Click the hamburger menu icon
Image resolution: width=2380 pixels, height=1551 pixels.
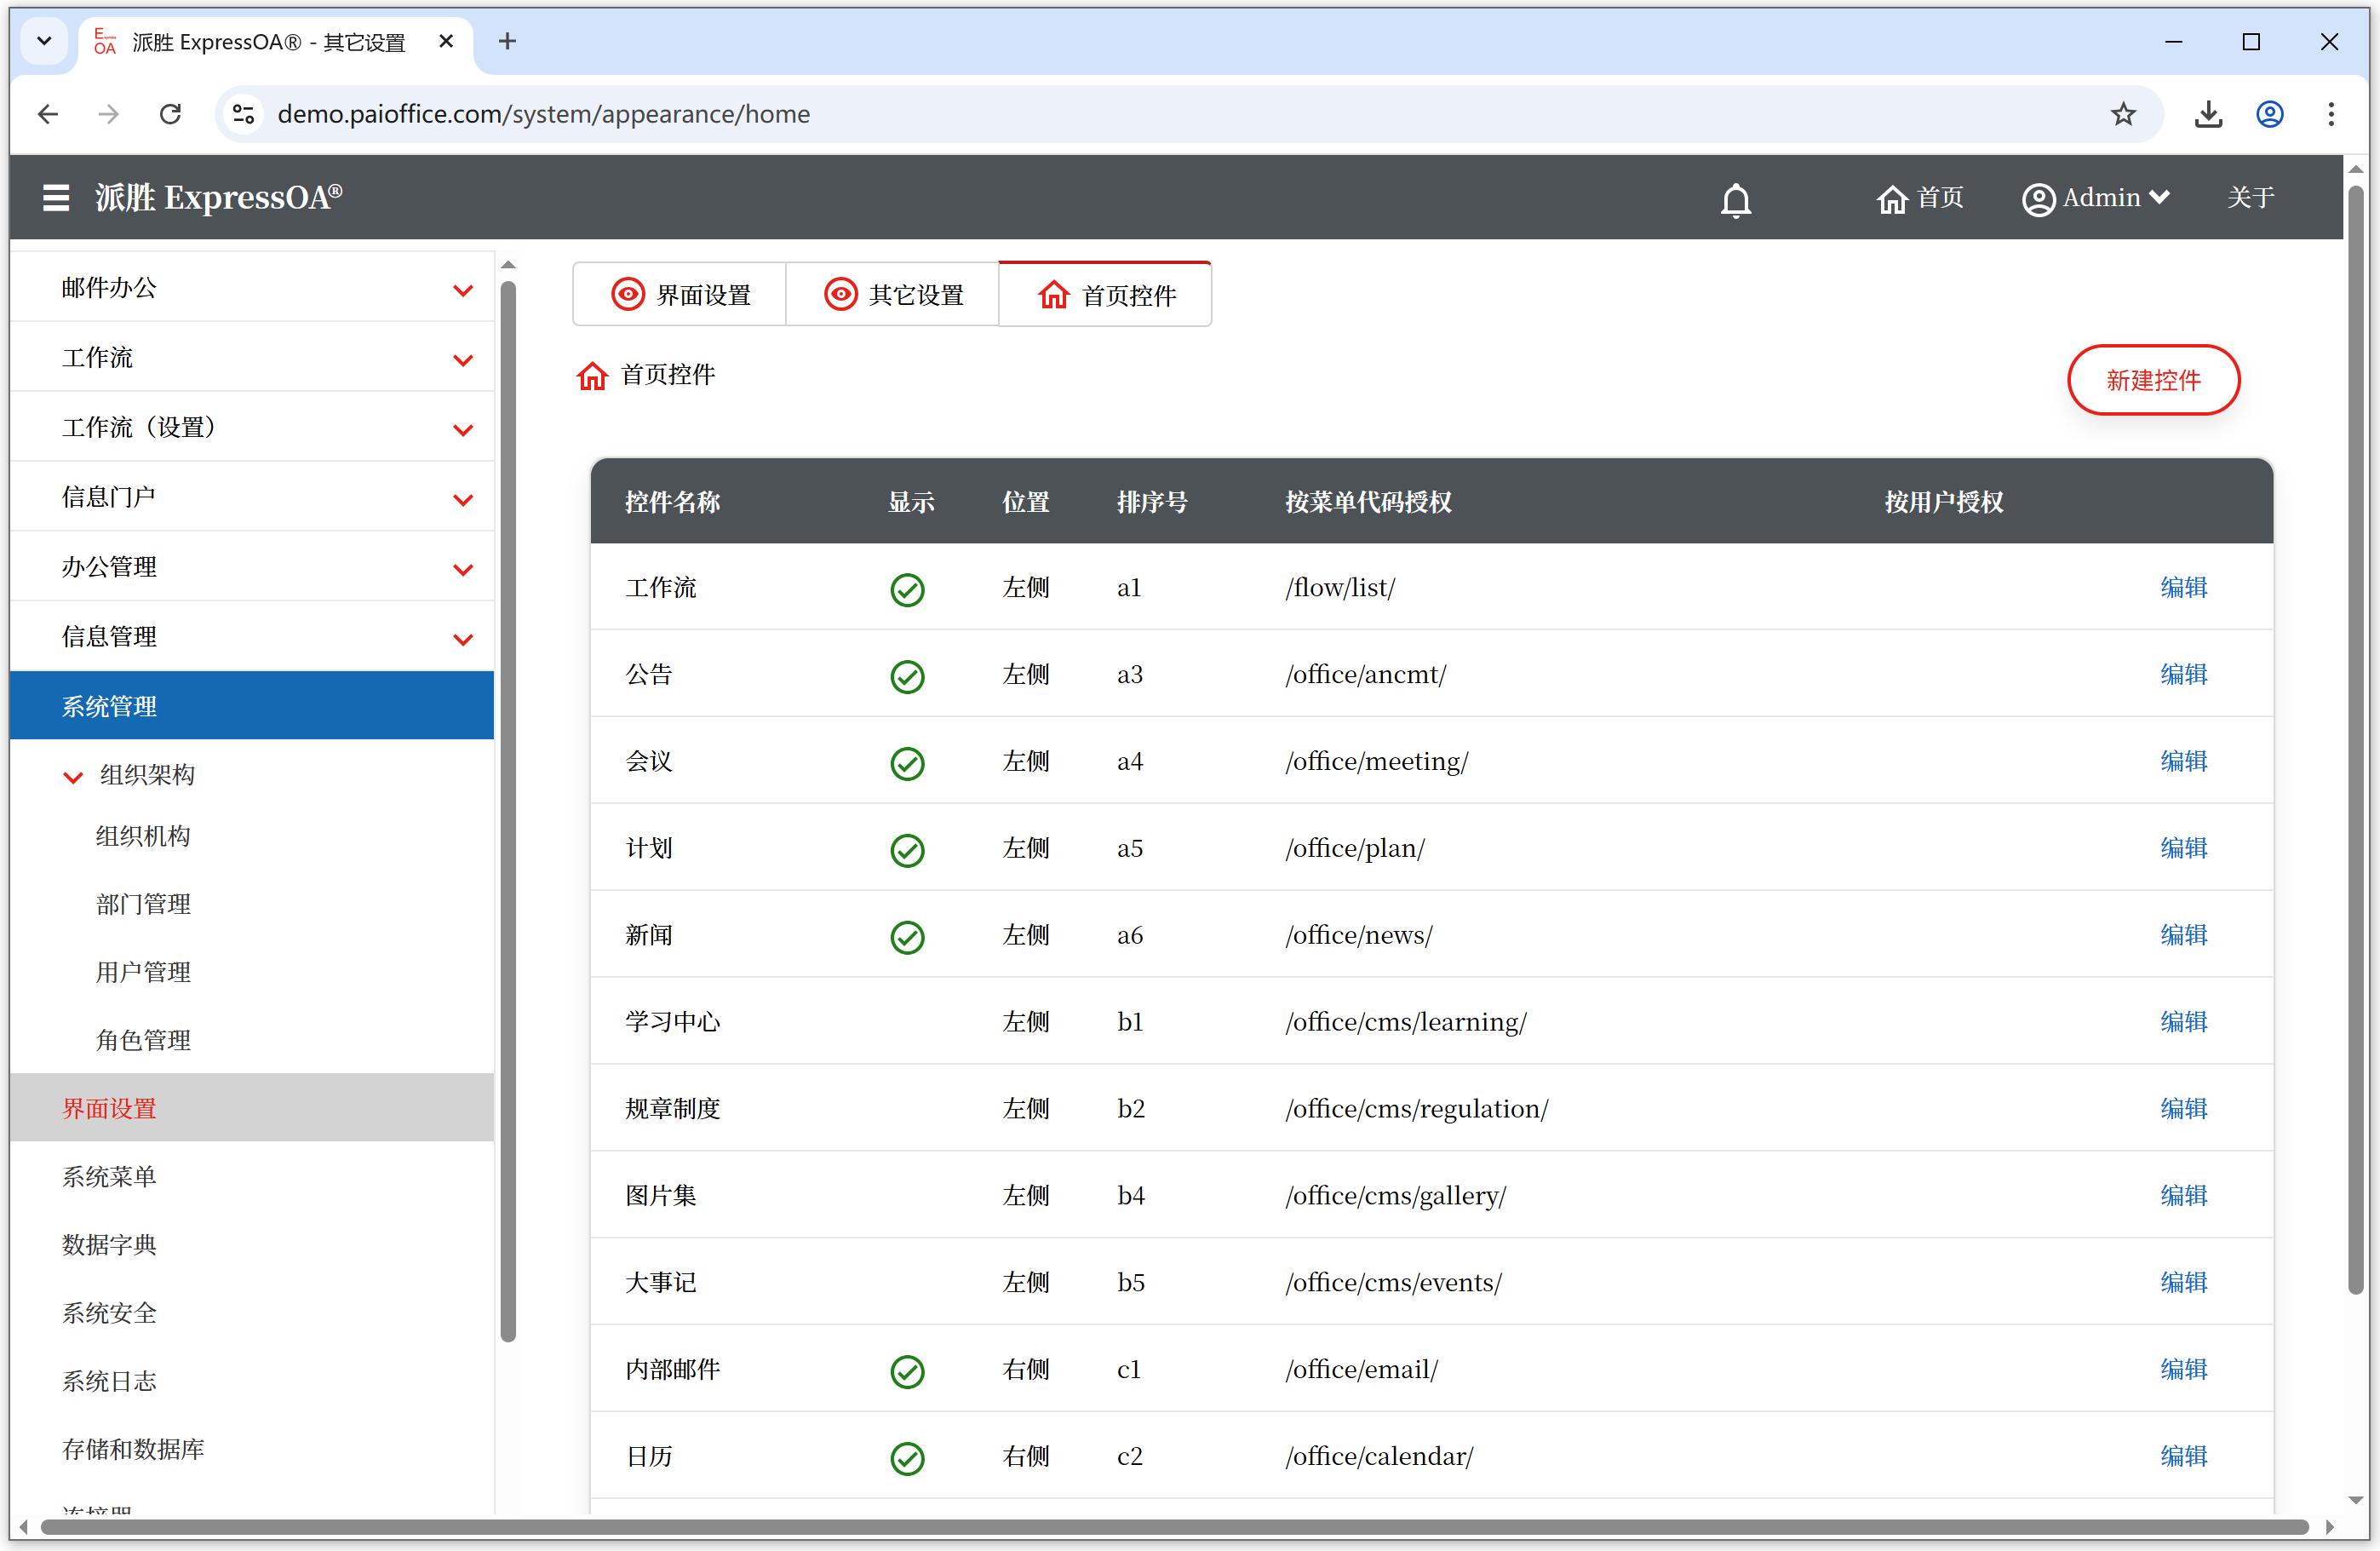56,198
